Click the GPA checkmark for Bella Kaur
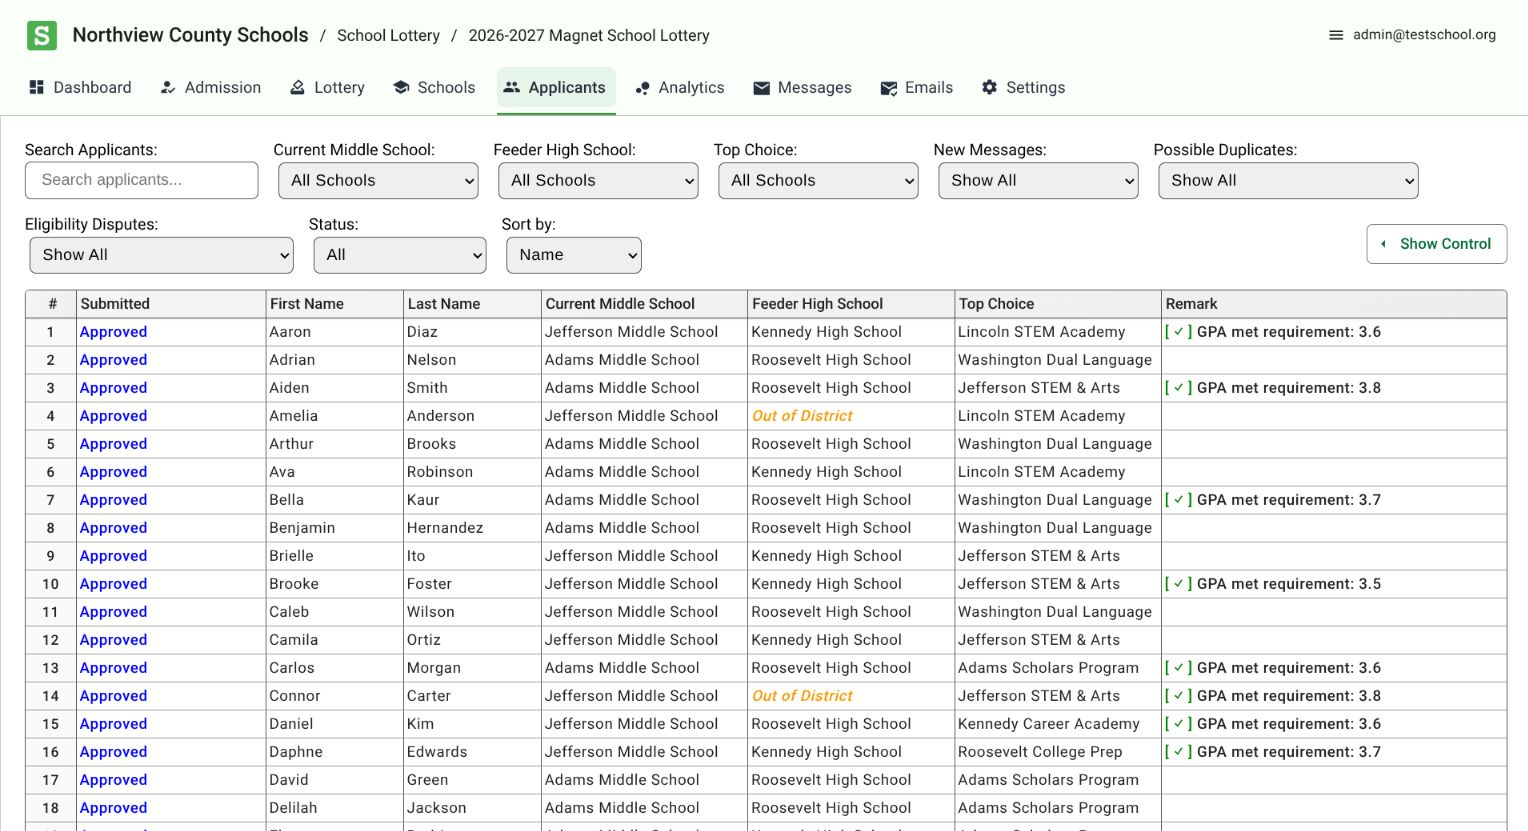The width and height of the screenshot is (1528, 831). pos(1178,500)
